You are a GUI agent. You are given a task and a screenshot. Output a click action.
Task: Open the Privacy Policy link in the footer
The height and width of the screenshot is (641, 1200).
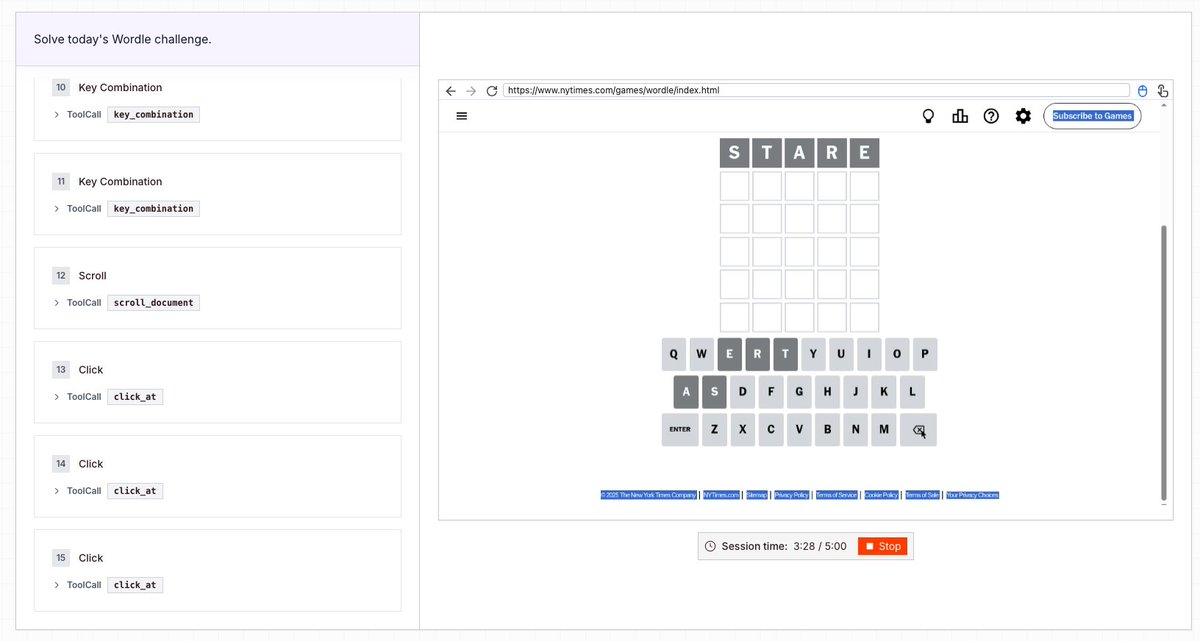[790, 494]
